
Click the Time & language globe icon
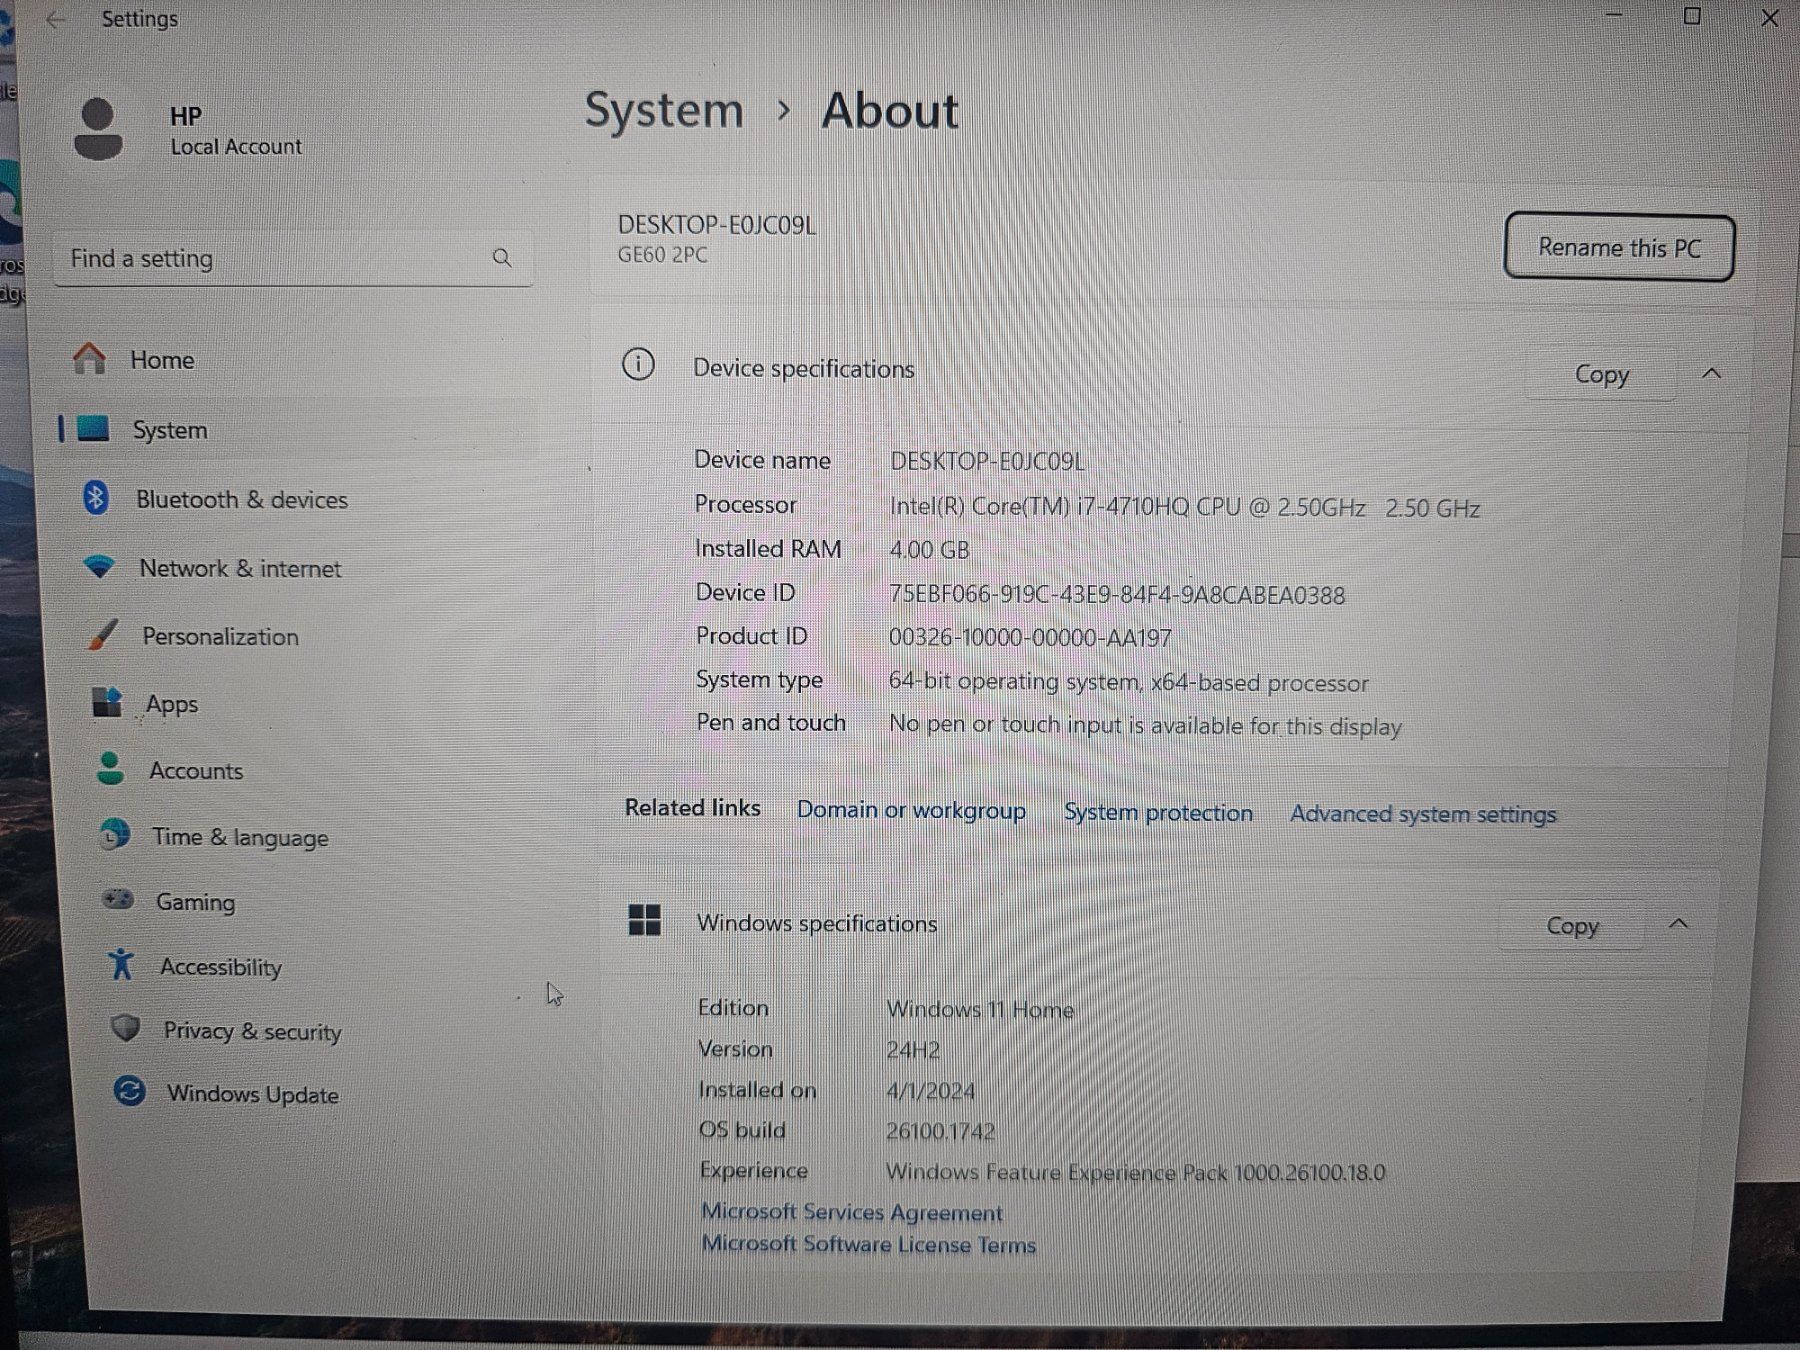pyautogui.click(x=115, y=834)
